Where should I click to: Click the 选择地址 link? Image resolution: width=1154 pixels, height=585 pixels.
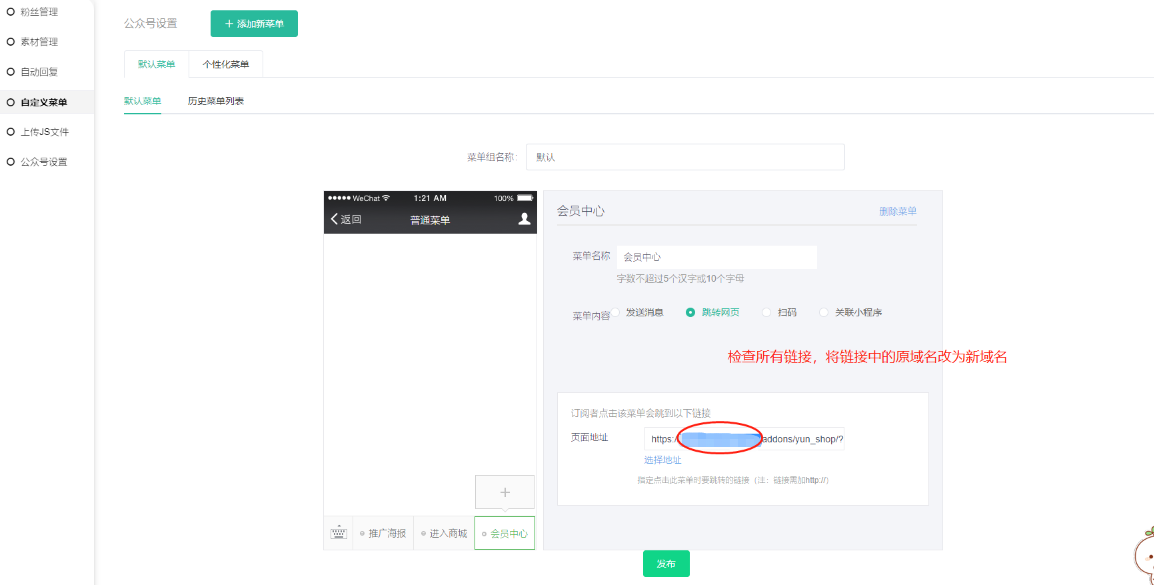tap(662, 460)
